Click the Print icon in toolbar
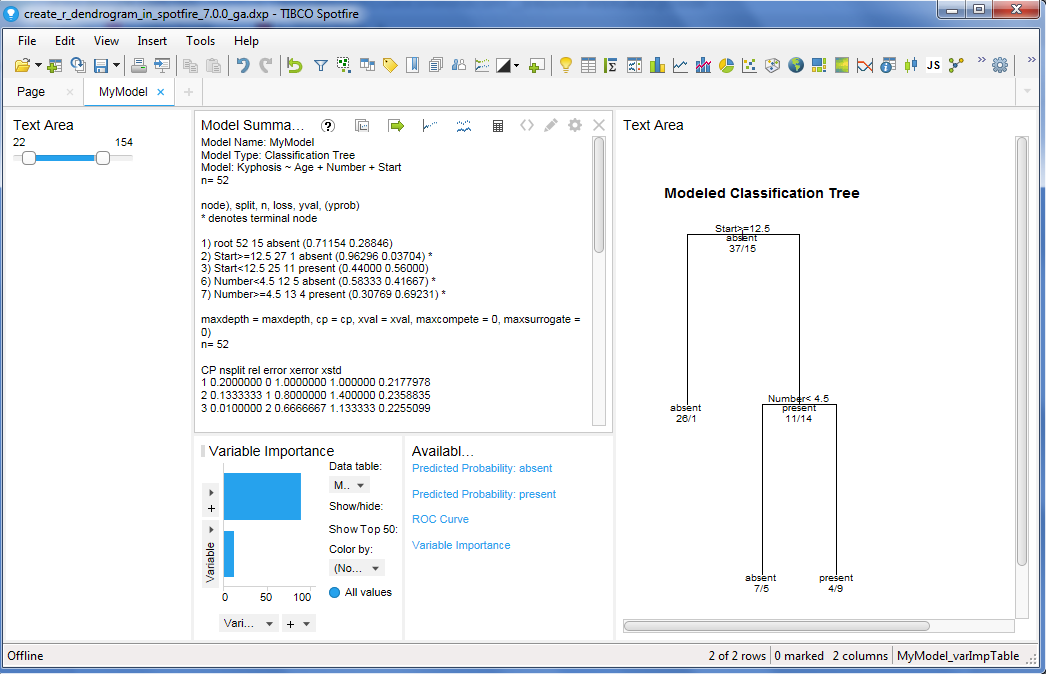Image resolution: width=1046 pixels, height=674 pixels. pos(139,65)
